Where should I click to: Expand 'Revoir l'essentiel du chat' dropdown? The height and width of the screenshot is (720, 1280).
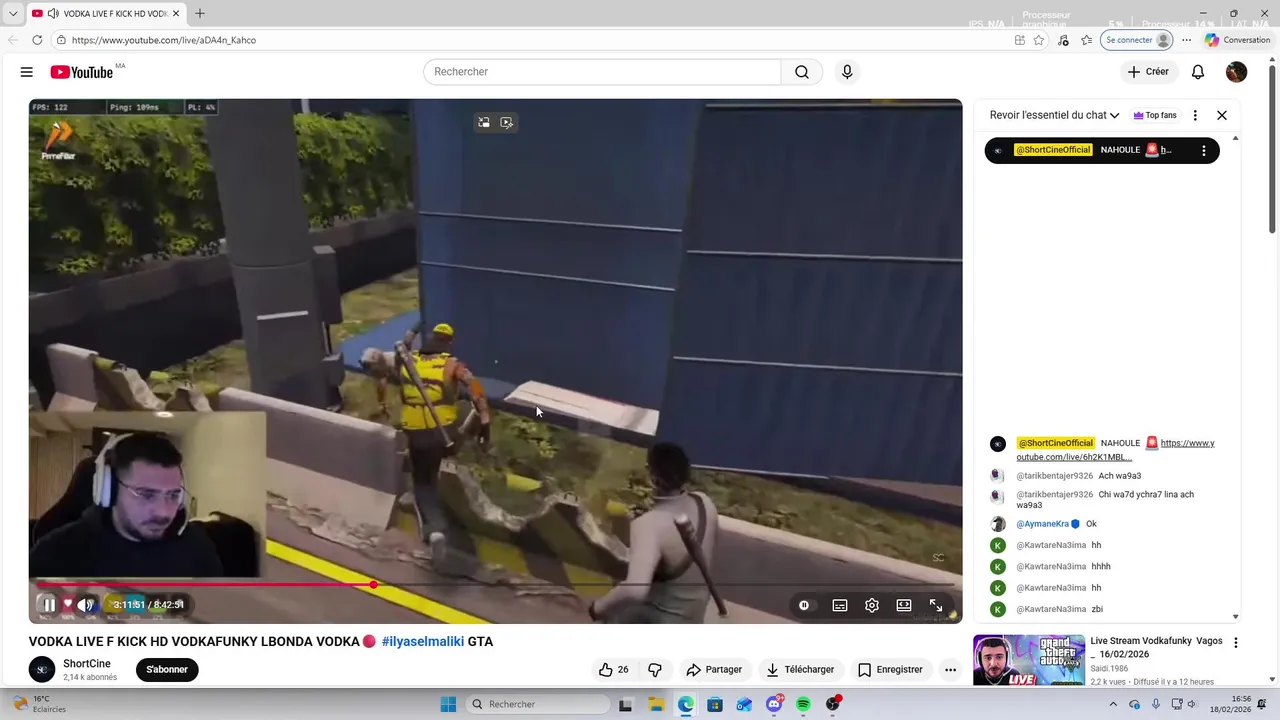(1054, 115)
